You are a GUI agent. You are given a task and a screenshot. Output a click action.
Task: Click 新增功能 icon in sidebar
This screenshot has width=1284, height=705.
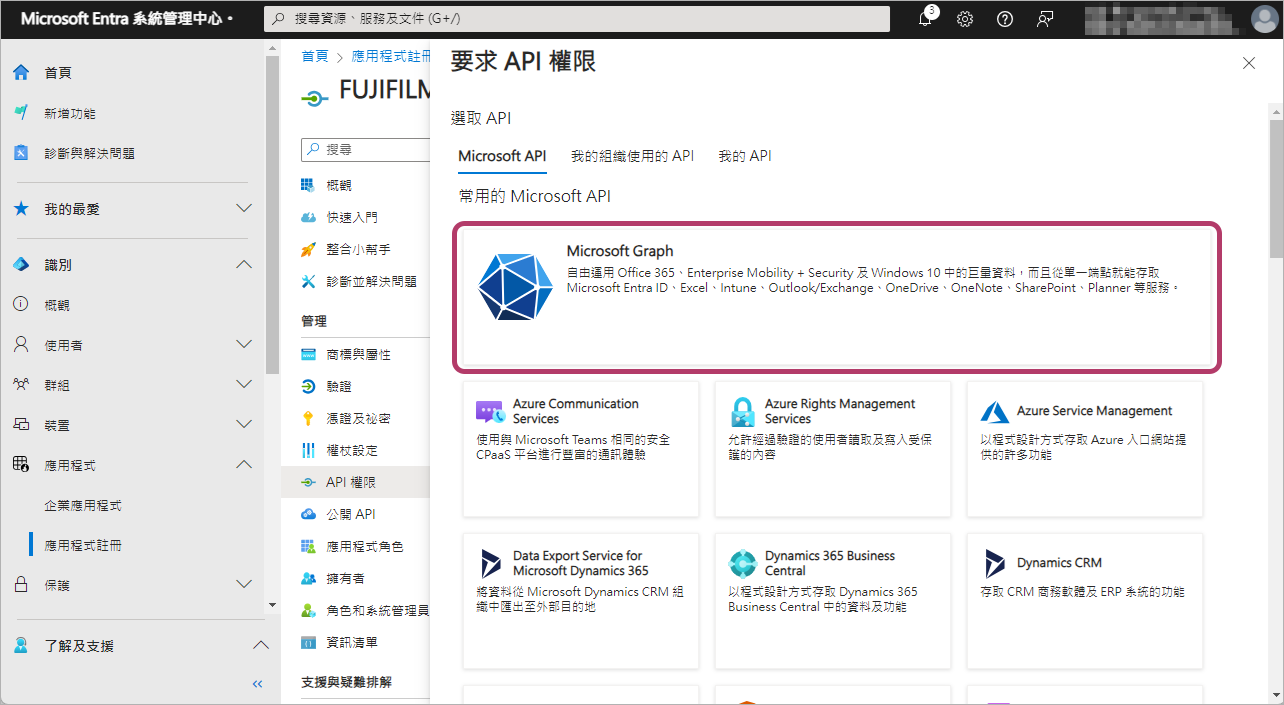tap(21, 113)
